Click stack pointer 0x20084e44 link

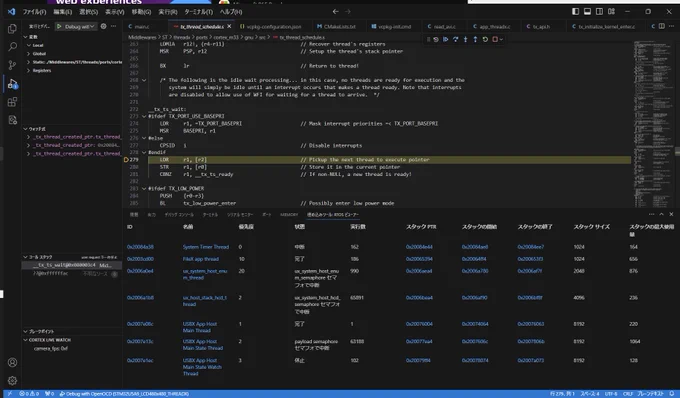click(419, 247)
